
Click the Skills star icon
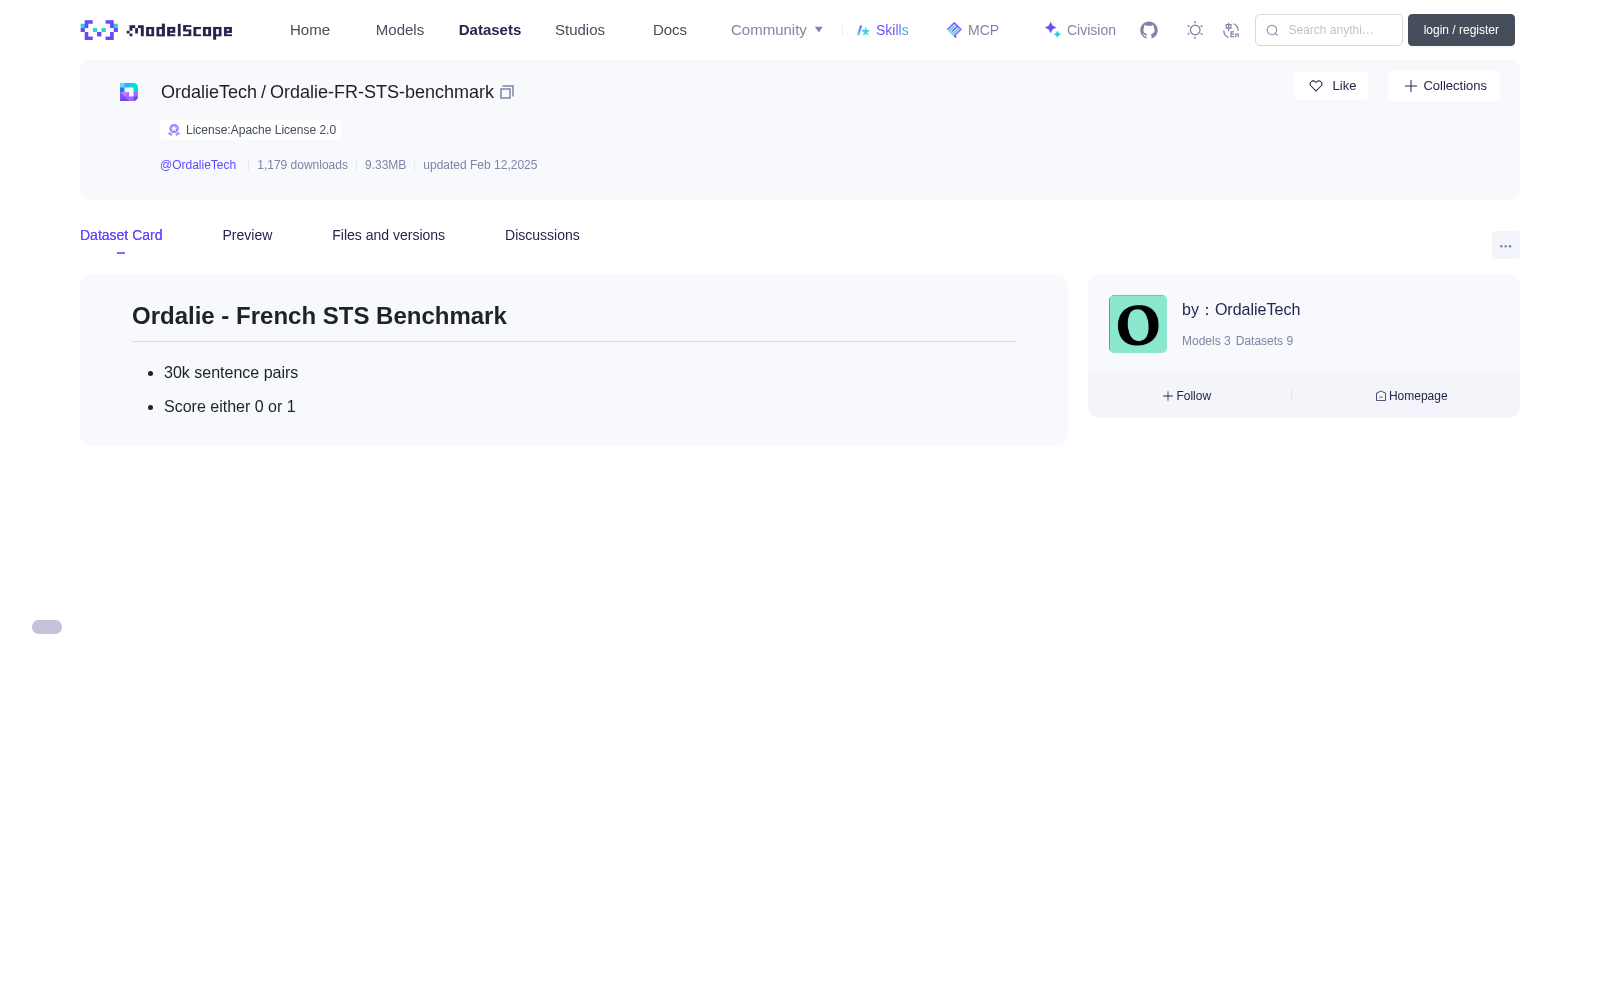pyautogui.click(x=863, y=30)
